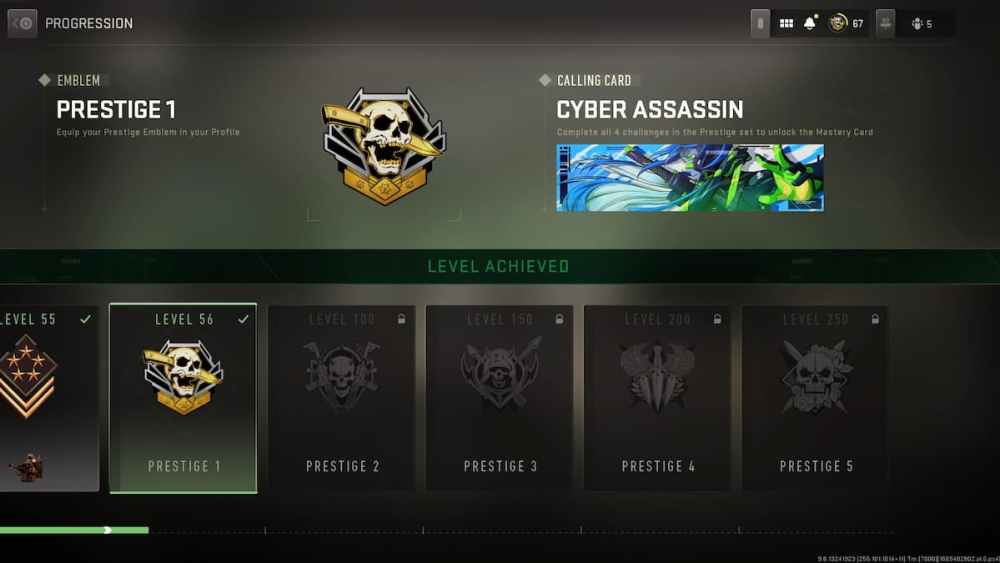Click the back arrow beside Progression

[22, 24]
